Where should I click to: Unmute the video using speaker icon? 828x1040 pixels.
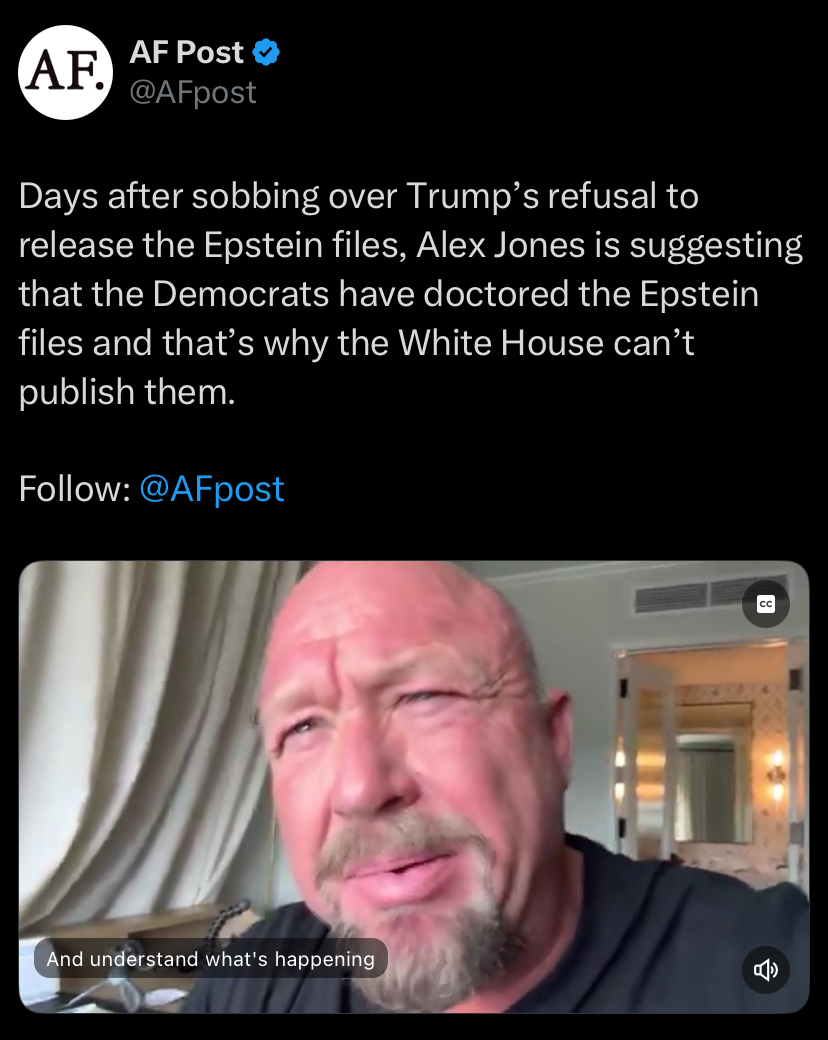point(766,970)
